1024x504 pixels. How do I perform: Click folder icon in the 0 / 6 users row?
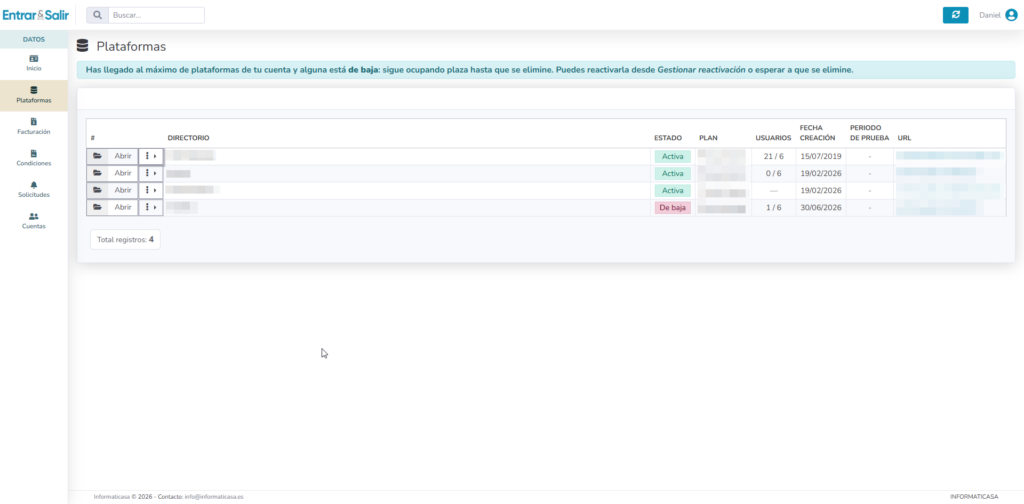(97, 173)
